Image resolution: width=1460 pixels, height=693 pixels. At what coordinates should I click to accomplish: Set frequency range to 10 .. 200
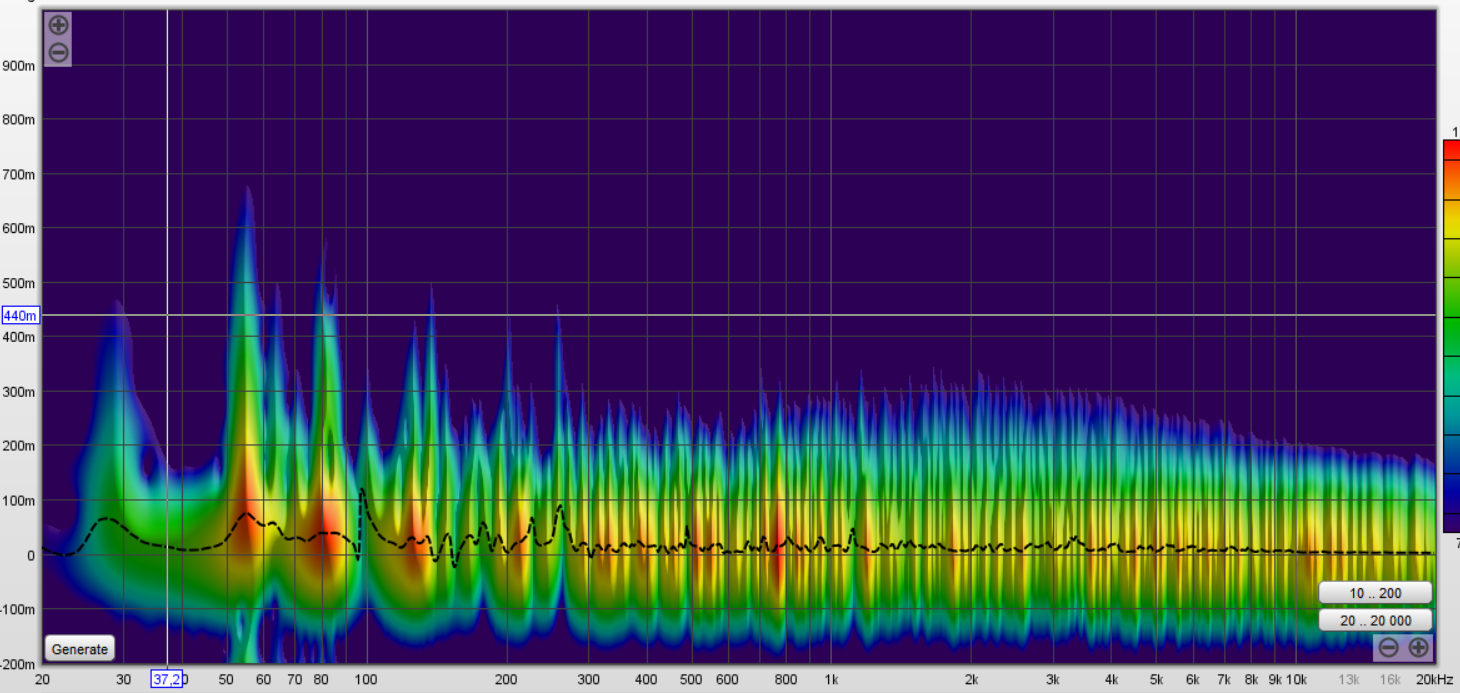pos(1375,593)
